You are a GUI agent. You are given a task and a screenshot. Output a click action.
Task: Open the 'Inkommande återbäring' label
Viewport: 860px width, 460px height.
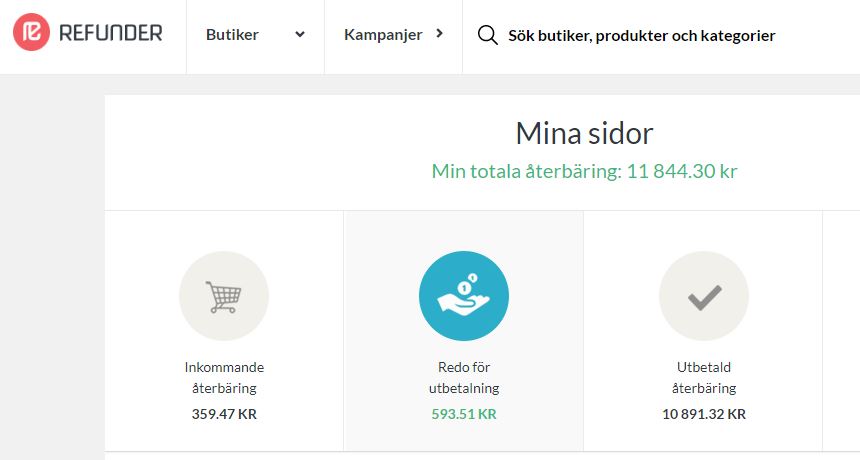(224, 377)
